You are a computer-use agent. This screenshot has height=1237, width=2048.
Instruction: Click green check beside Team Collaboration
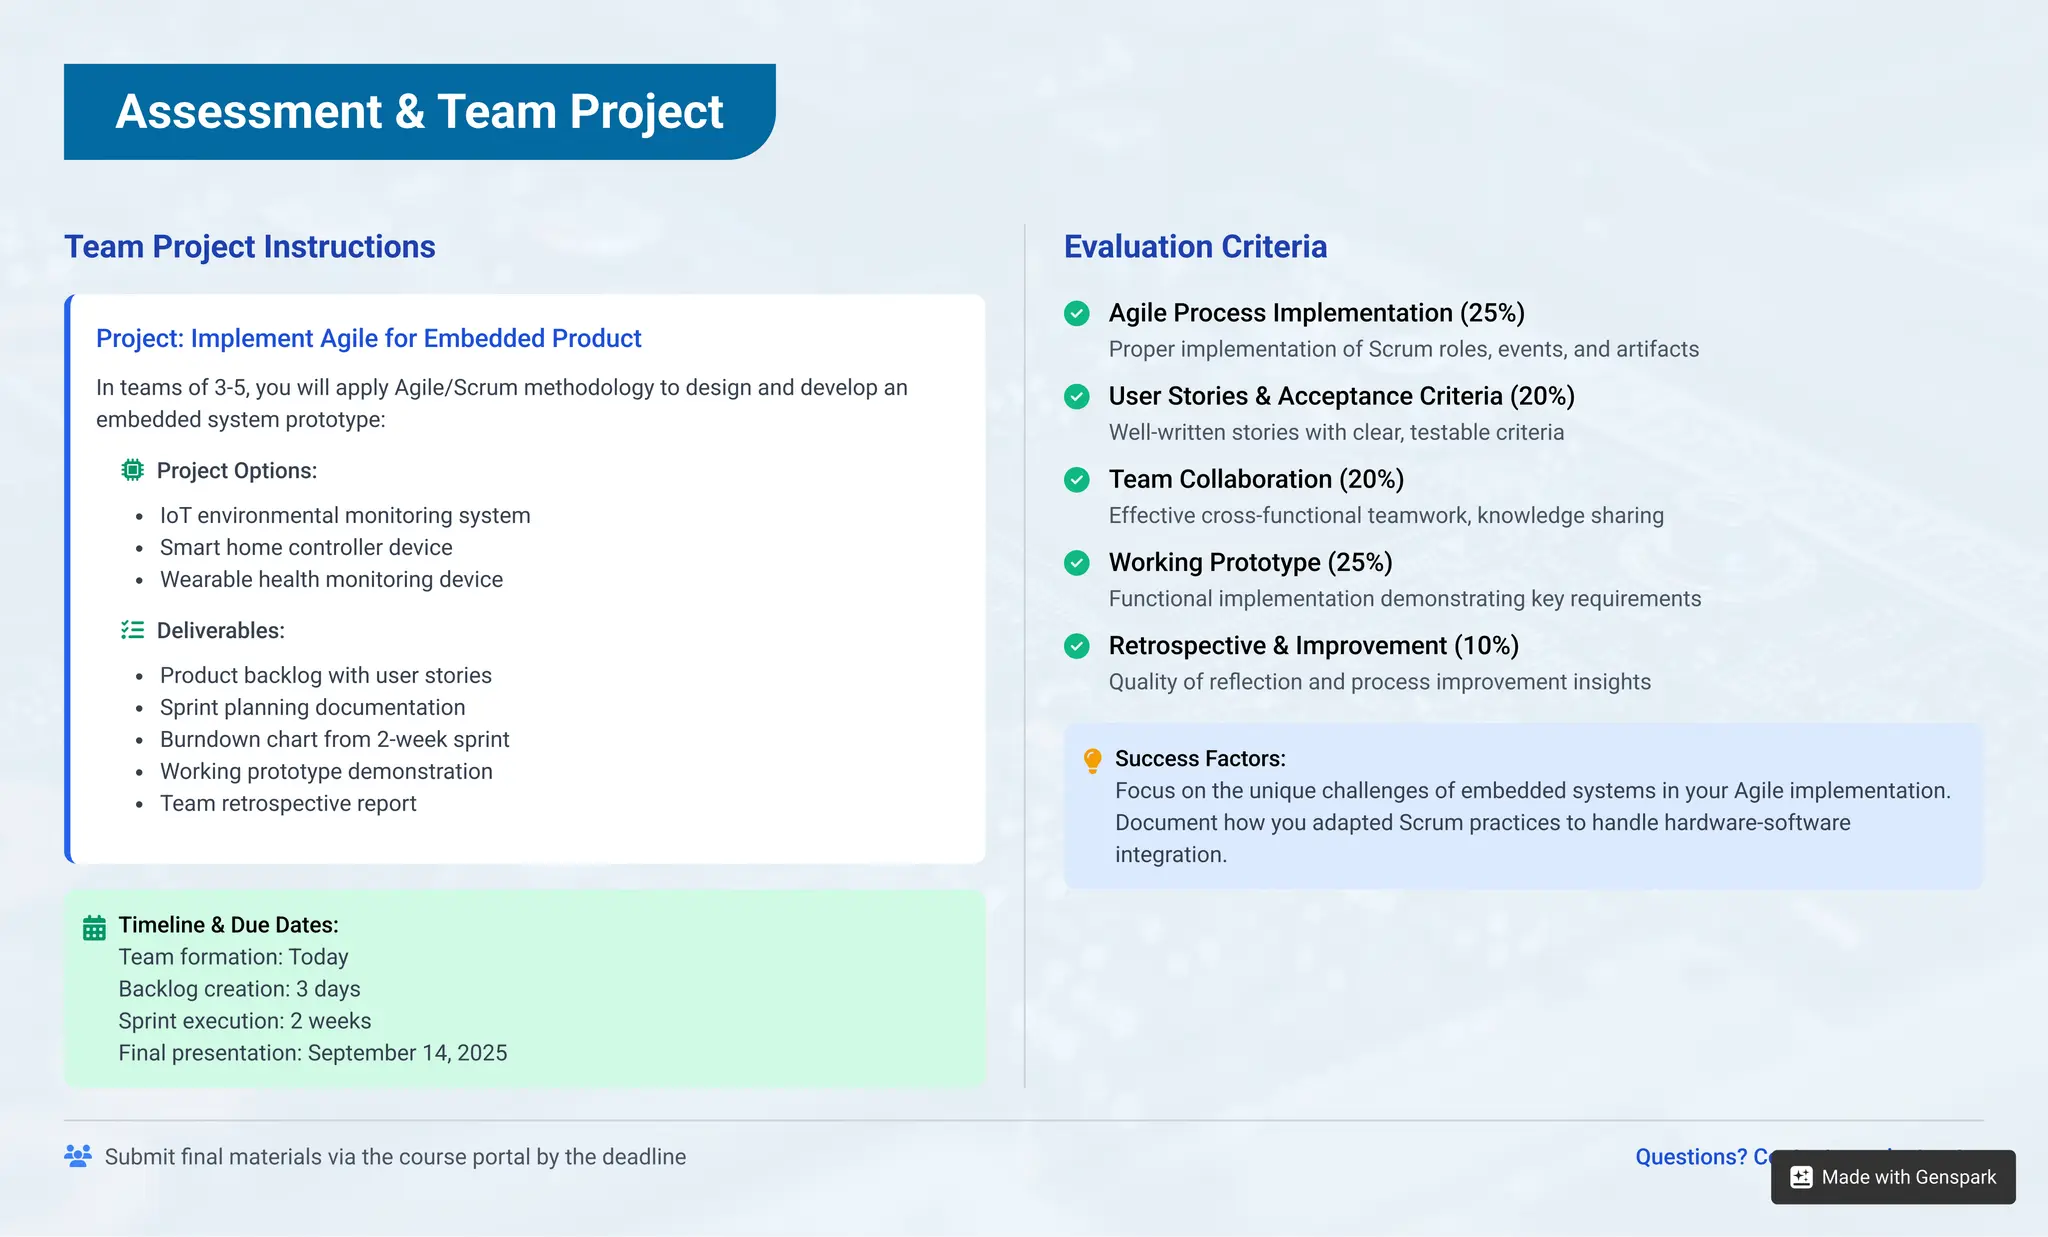click(x=1077, y=480)
